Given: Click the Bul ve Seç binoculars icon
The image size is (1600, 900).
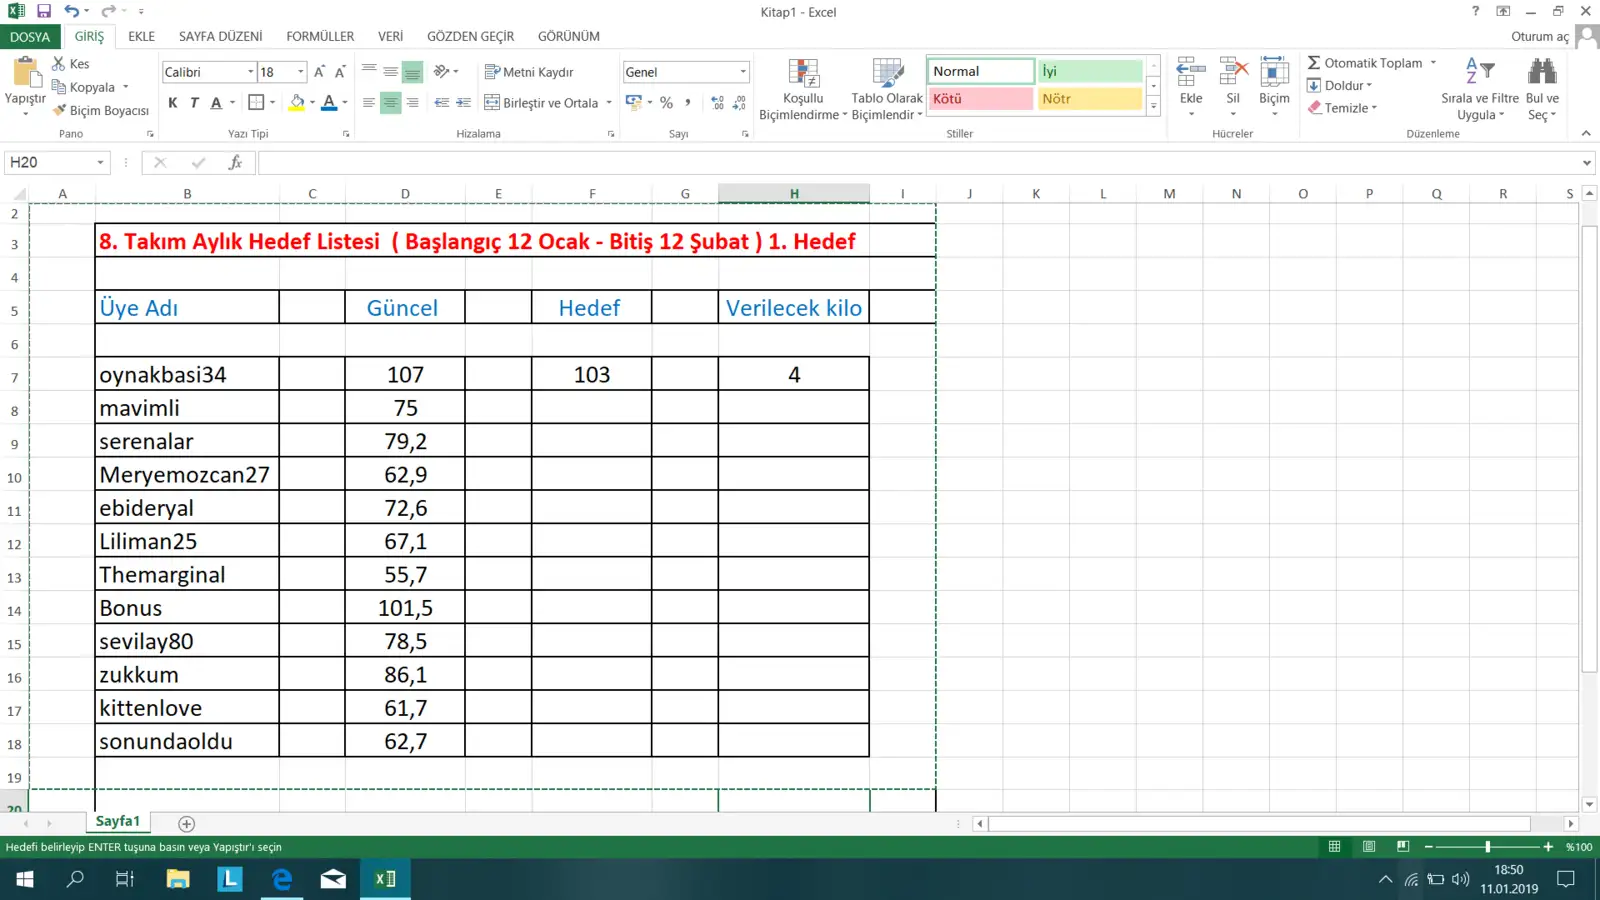Looking at the screenshot, I should click(x=1542, y=72).
